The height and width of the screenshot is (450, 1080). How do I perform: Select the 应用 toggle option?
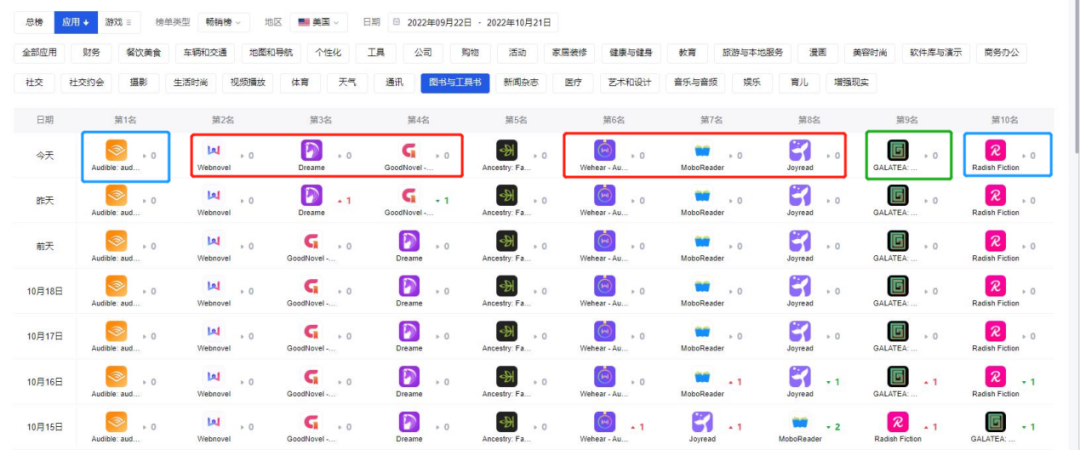(x=76, y=21)
